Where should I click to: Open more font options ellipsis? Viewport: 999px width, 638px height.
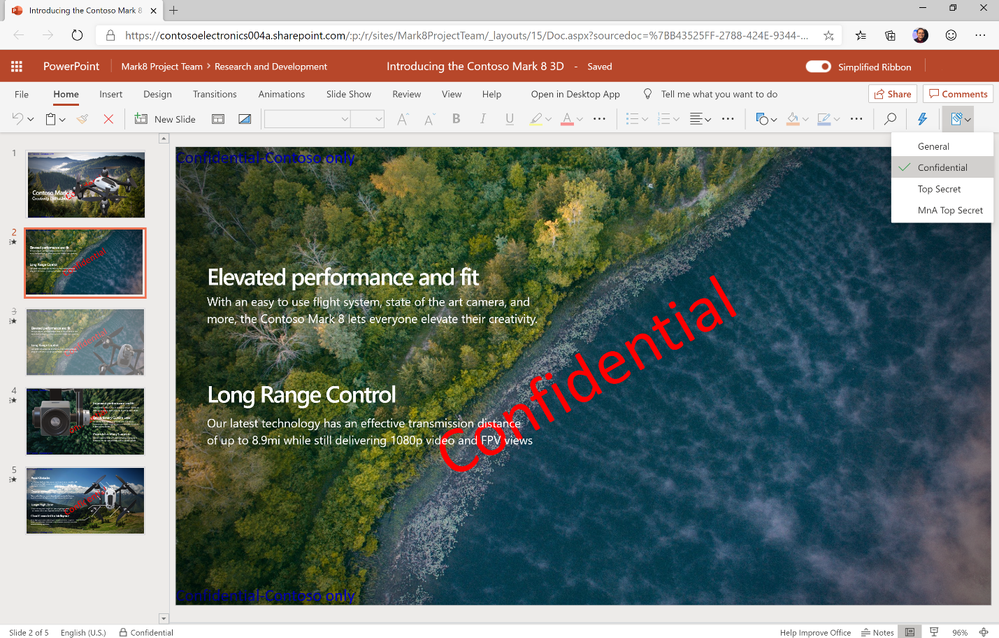click(x=600, y=119)
